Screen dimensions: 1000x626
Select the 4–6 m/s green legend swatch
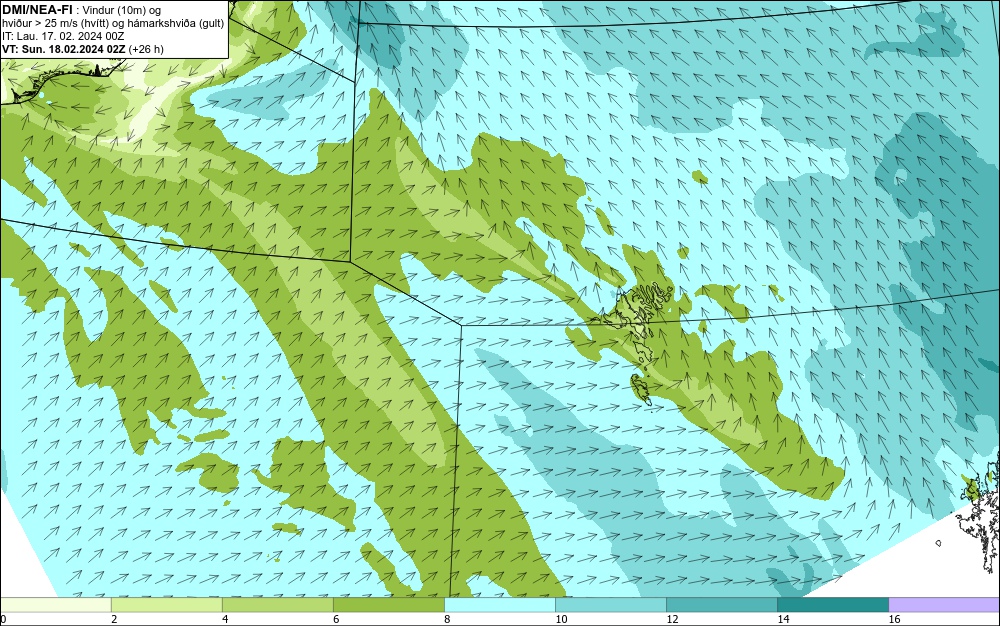pos(277,604)
